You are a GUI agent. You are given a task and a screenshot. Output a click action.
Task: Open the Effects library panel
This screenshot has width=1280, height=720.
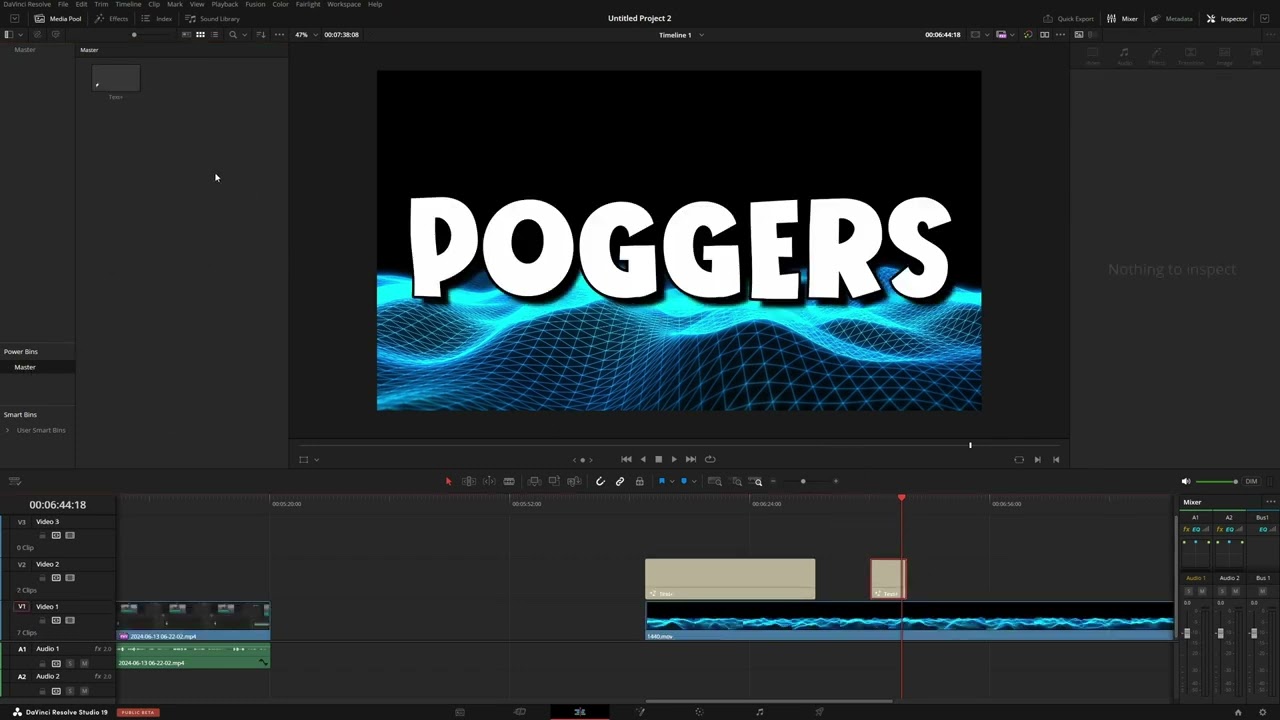click(111, 18)
